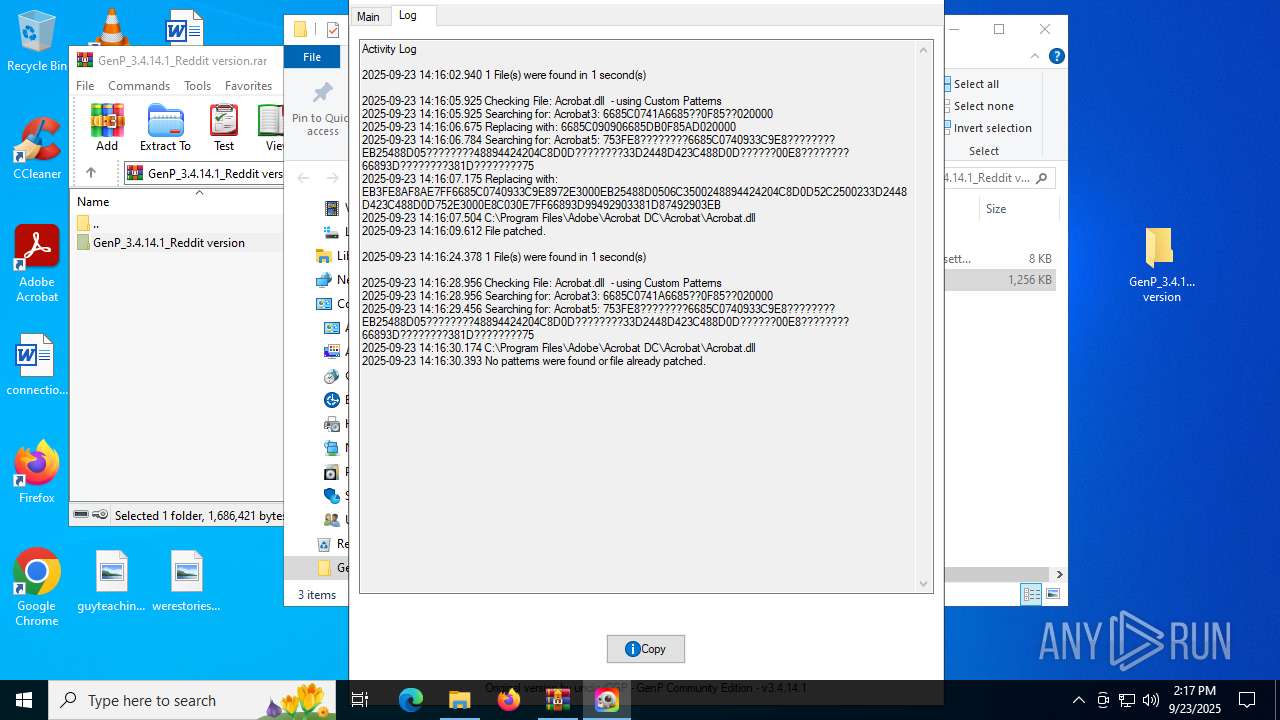Screen dimensions: 1280x720
Task: Sort Explorer files by Size column
Action: point(996,209)
